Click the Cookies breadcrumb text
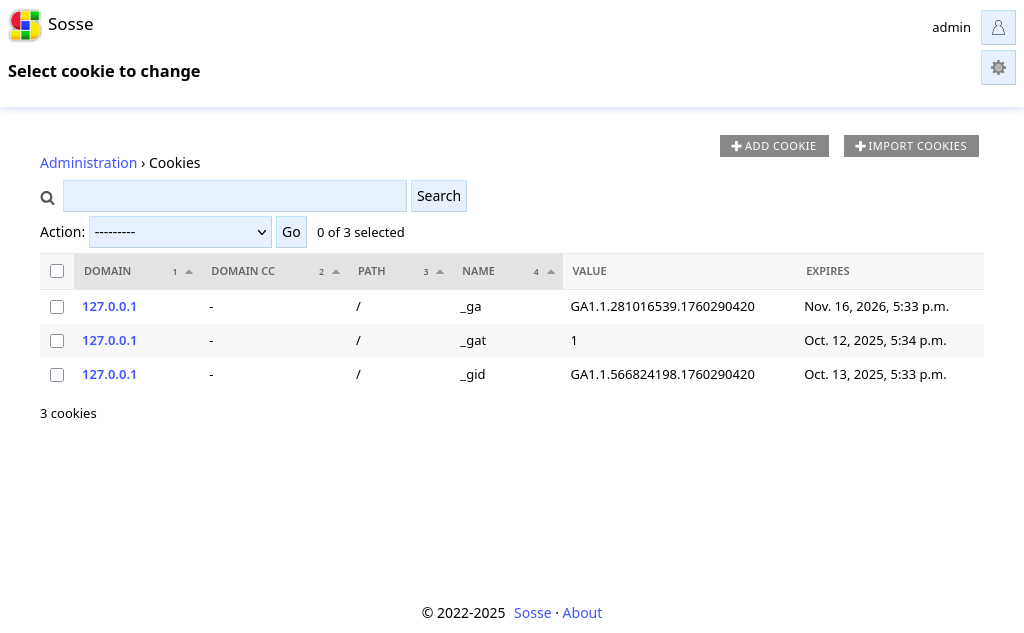The image size is (1024, 633). pyautogui.click(x=174, y=163)
